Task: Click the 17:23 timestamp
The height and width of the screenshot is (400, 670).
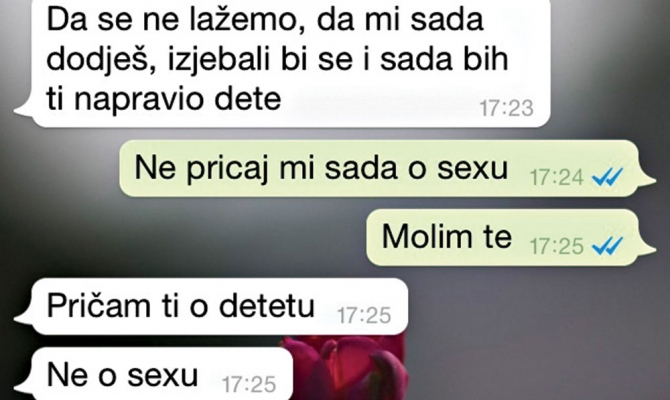Action: [x=506, y=108]
